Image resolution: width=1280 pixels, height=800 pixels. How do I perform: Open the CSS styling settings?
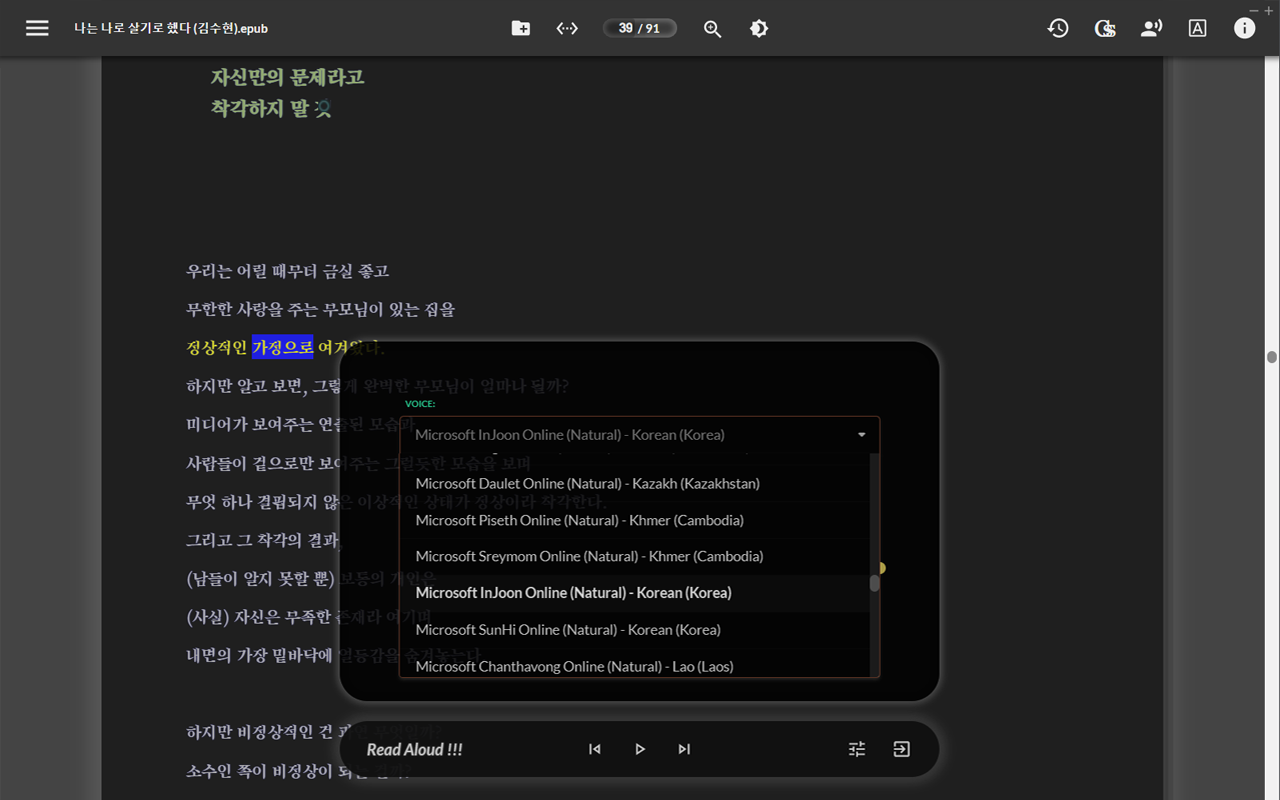1104,28
